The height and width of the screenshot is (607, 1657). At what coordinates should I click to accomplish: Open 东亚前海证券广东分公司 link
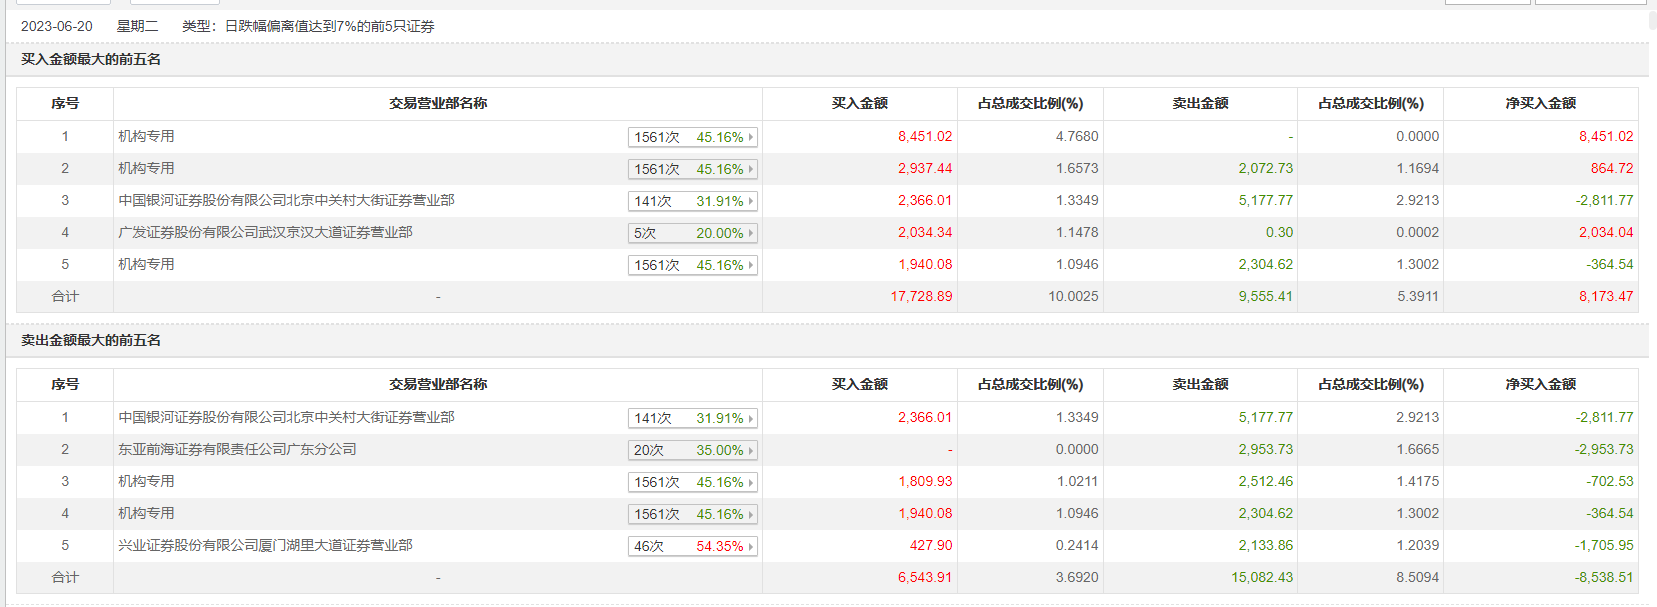coord(237,449)
